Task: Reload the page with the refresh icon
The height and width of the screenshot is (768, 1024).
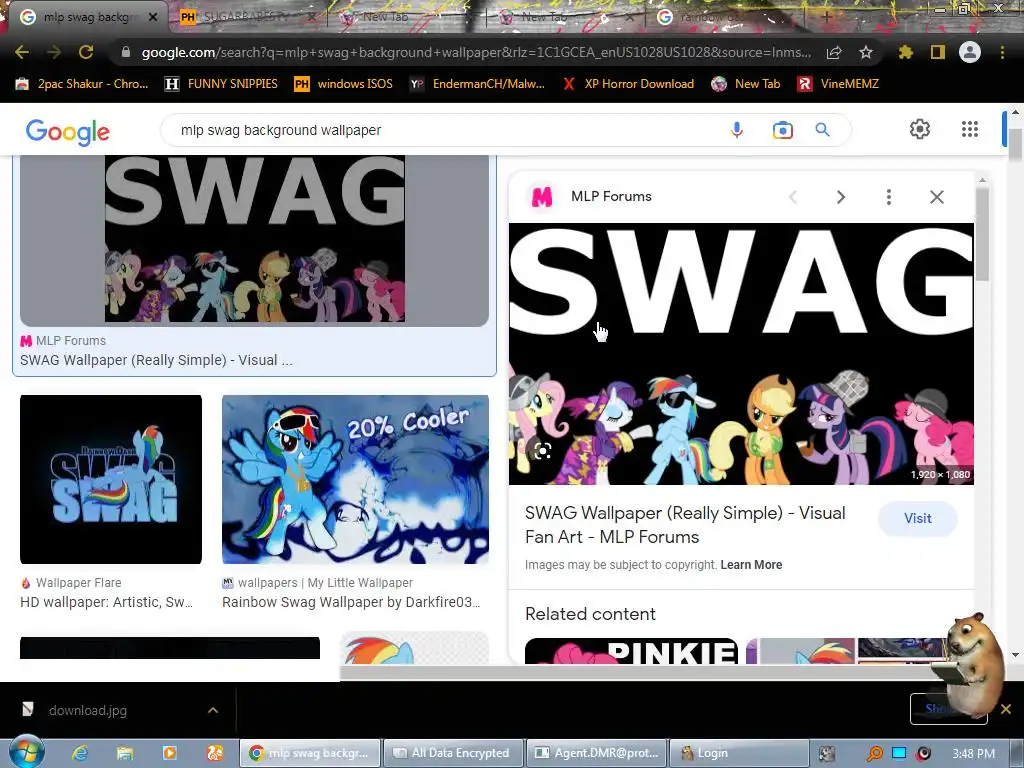Action: pos(86,52)
